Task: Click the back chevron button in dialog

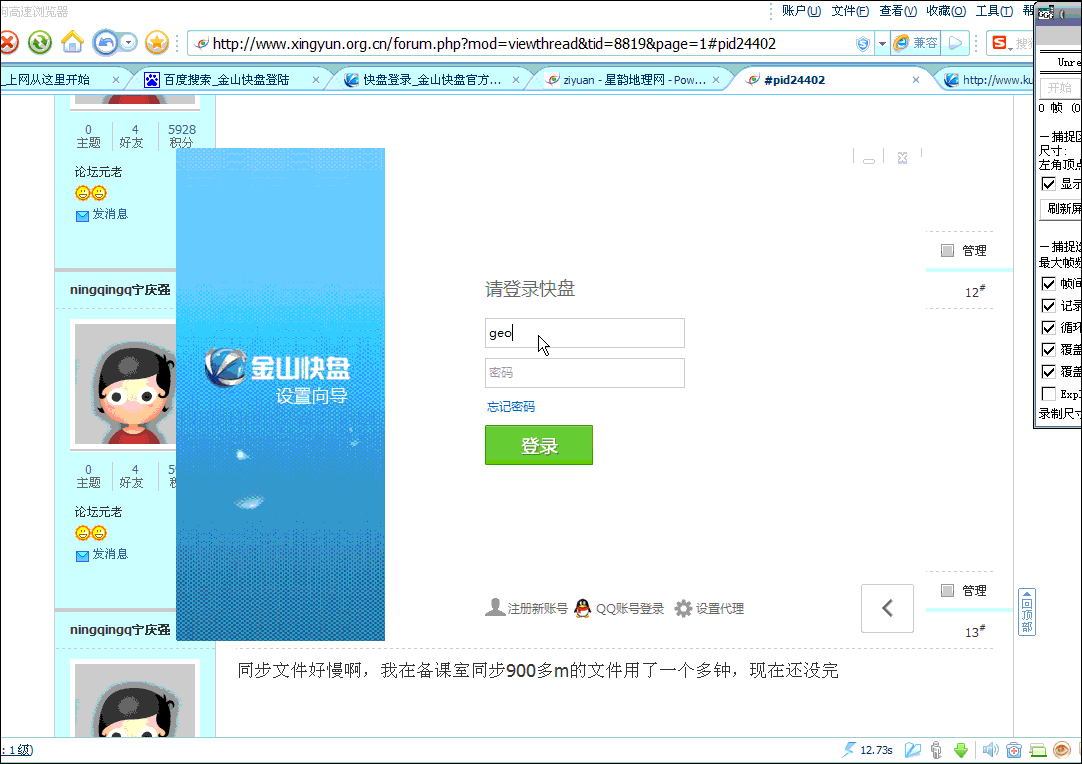Action: pyautogui.click(x=887, y=608)
